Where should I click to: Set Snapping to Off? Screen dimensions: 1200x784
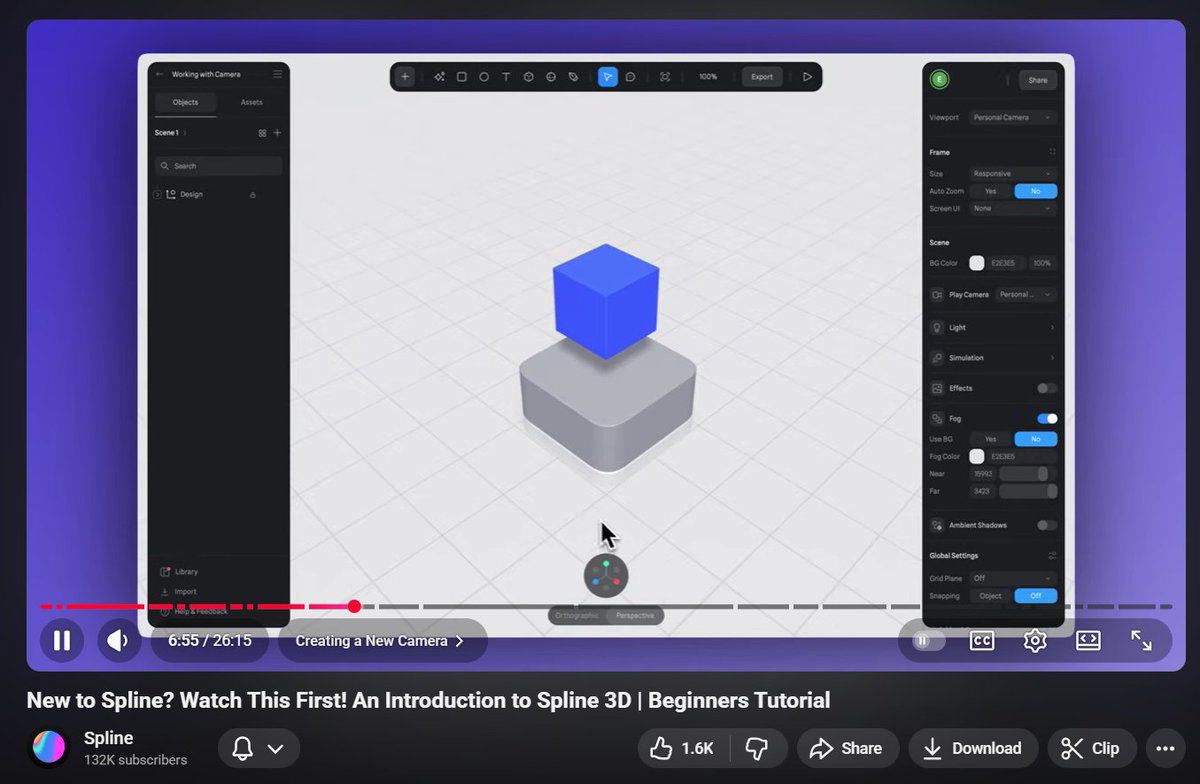[x=1036, y=596]
